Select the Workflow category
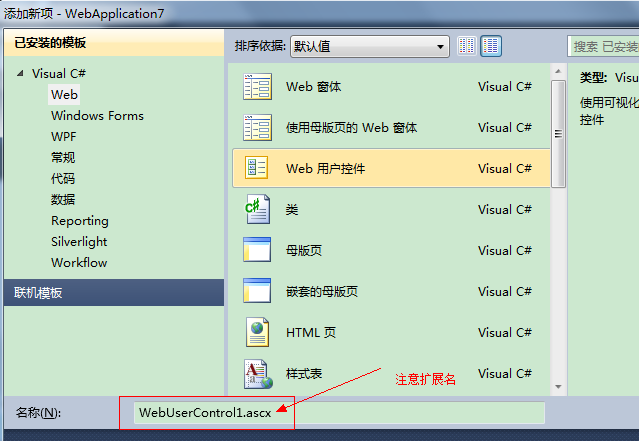The width and height of the screenshot is (639, 441). tap(79, 263)
